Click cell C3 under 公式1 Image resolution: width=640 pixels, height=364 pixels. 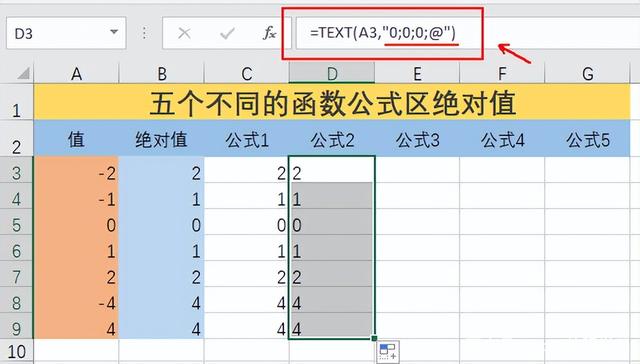247,169
